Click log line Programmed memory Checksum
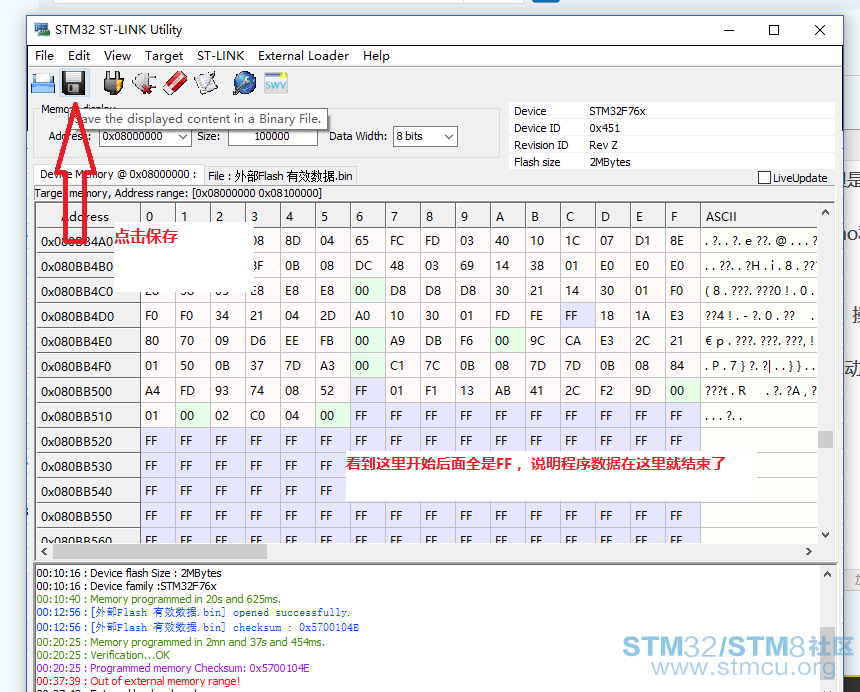 (173, 668)
